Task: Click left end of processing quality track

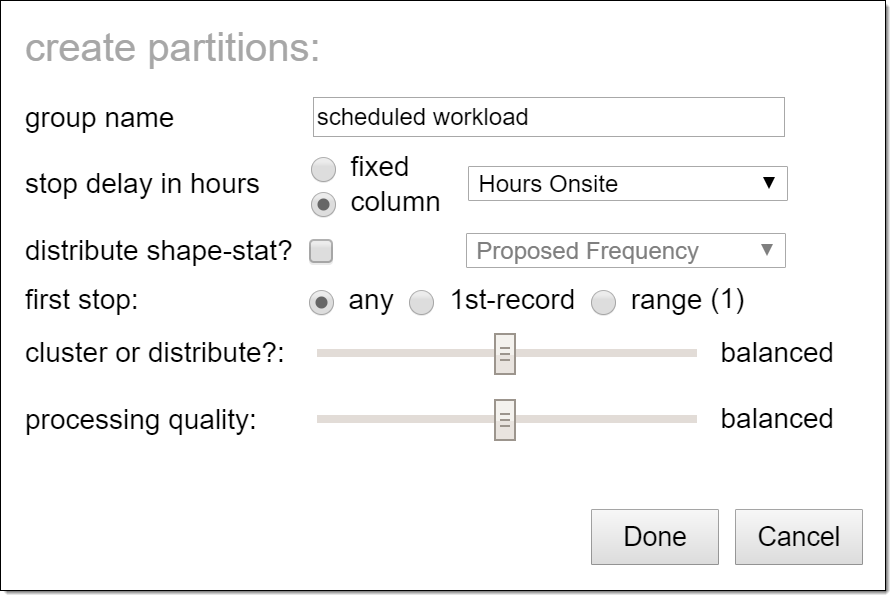Action: [322, 419]
